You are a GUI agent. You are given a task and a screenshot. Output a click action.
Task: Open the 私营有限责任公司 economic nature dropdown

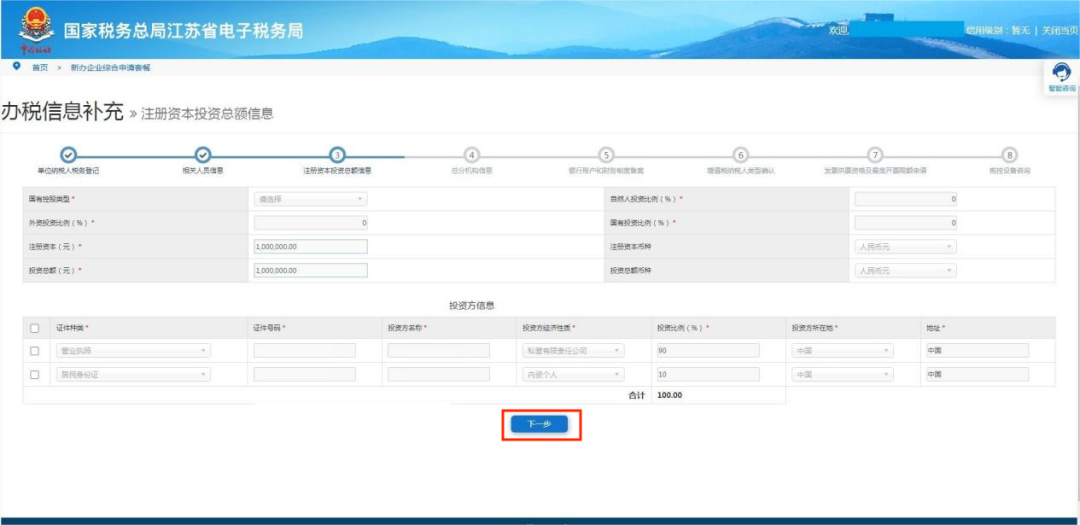tap(573, 351)
